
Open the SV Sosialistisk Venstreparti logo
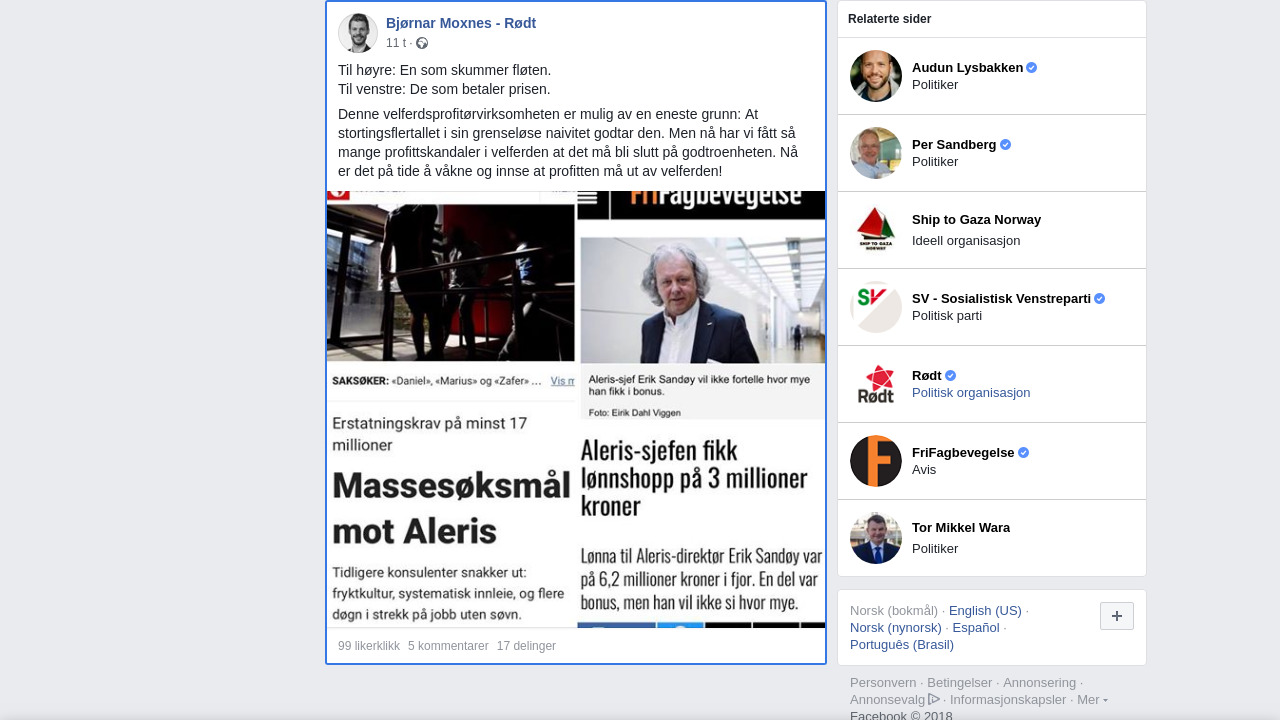[876, 307]
